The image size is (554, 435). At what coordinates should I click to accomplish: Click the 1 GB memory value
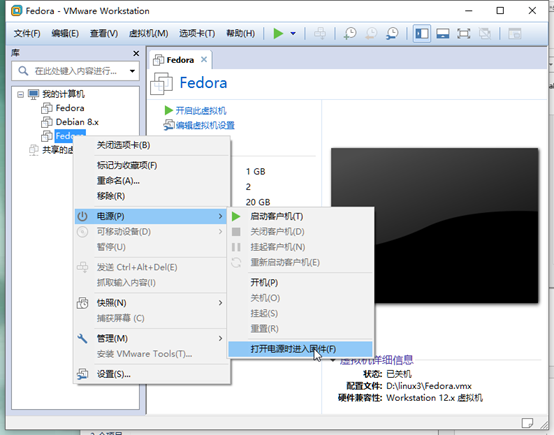pos(255,171)
